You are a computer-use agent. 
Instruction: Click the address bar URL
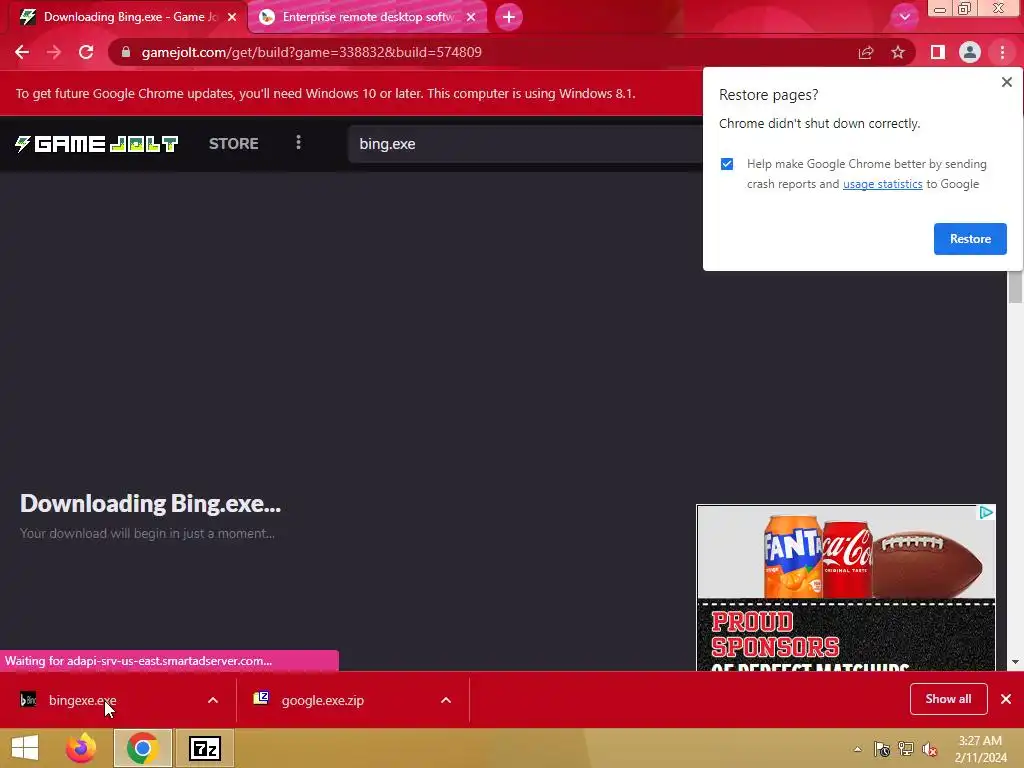tap(312, 52)
